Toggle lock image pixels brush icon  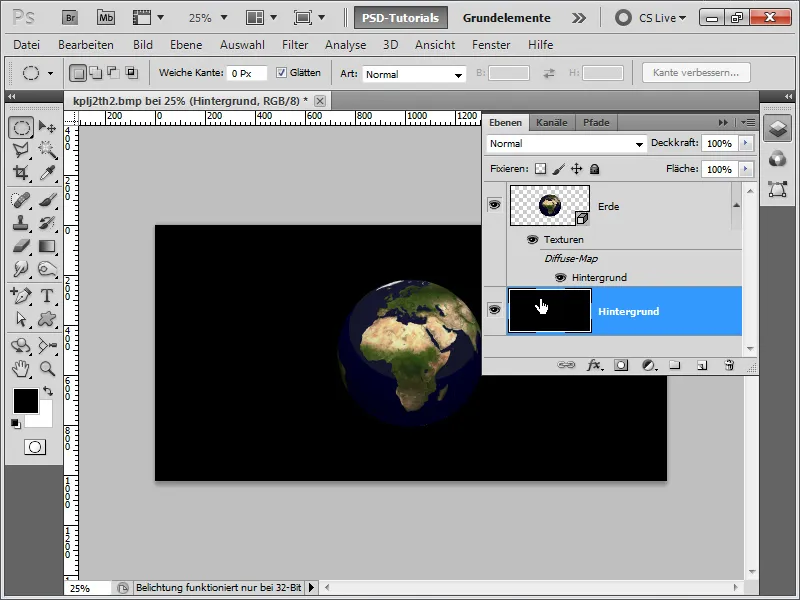559,169
